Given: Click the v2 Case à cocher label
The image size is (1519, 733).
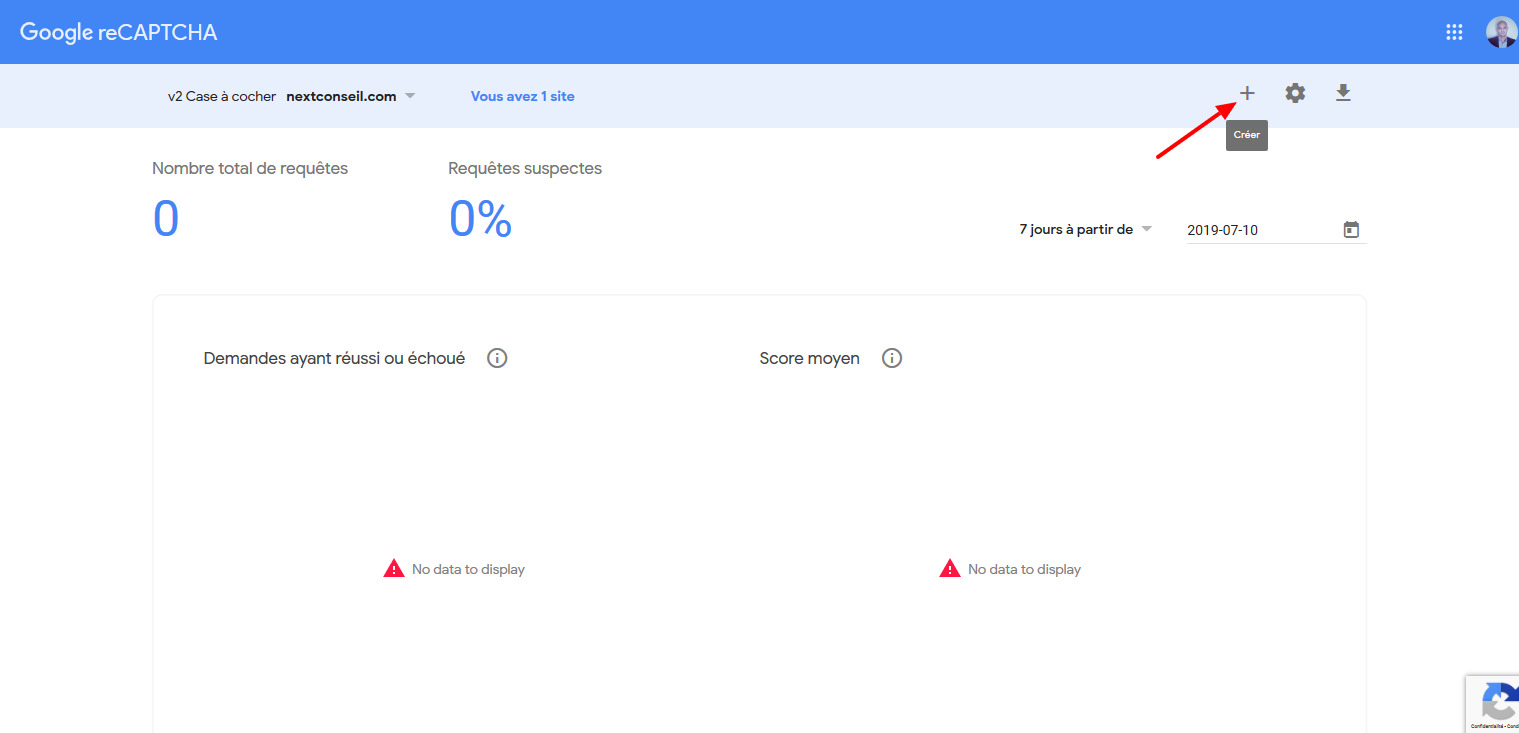Looking at the screenshot, I should (222, 97).
